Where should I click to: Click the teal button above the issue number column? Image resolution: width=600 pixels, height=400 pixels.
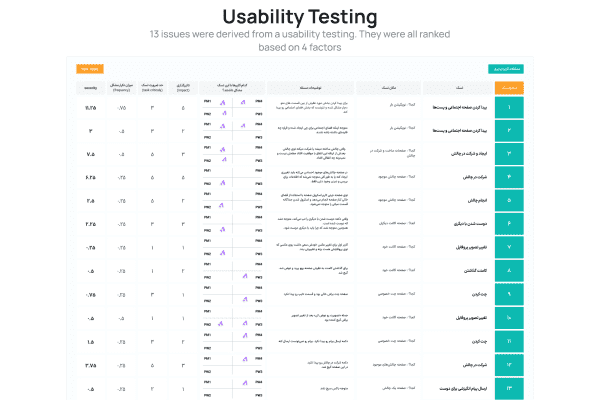pyautogui.click(x=506, y=69)
